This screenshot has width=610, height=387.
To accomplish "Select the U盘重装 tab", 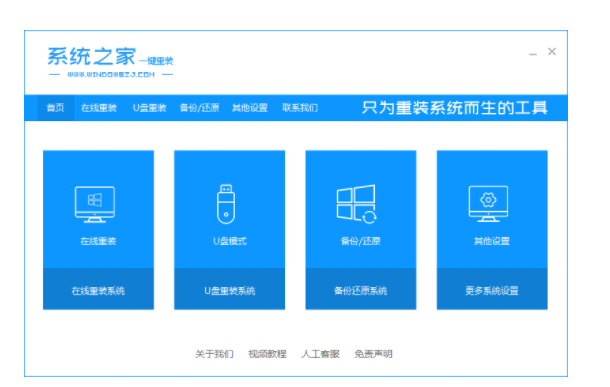I will 149,108.
